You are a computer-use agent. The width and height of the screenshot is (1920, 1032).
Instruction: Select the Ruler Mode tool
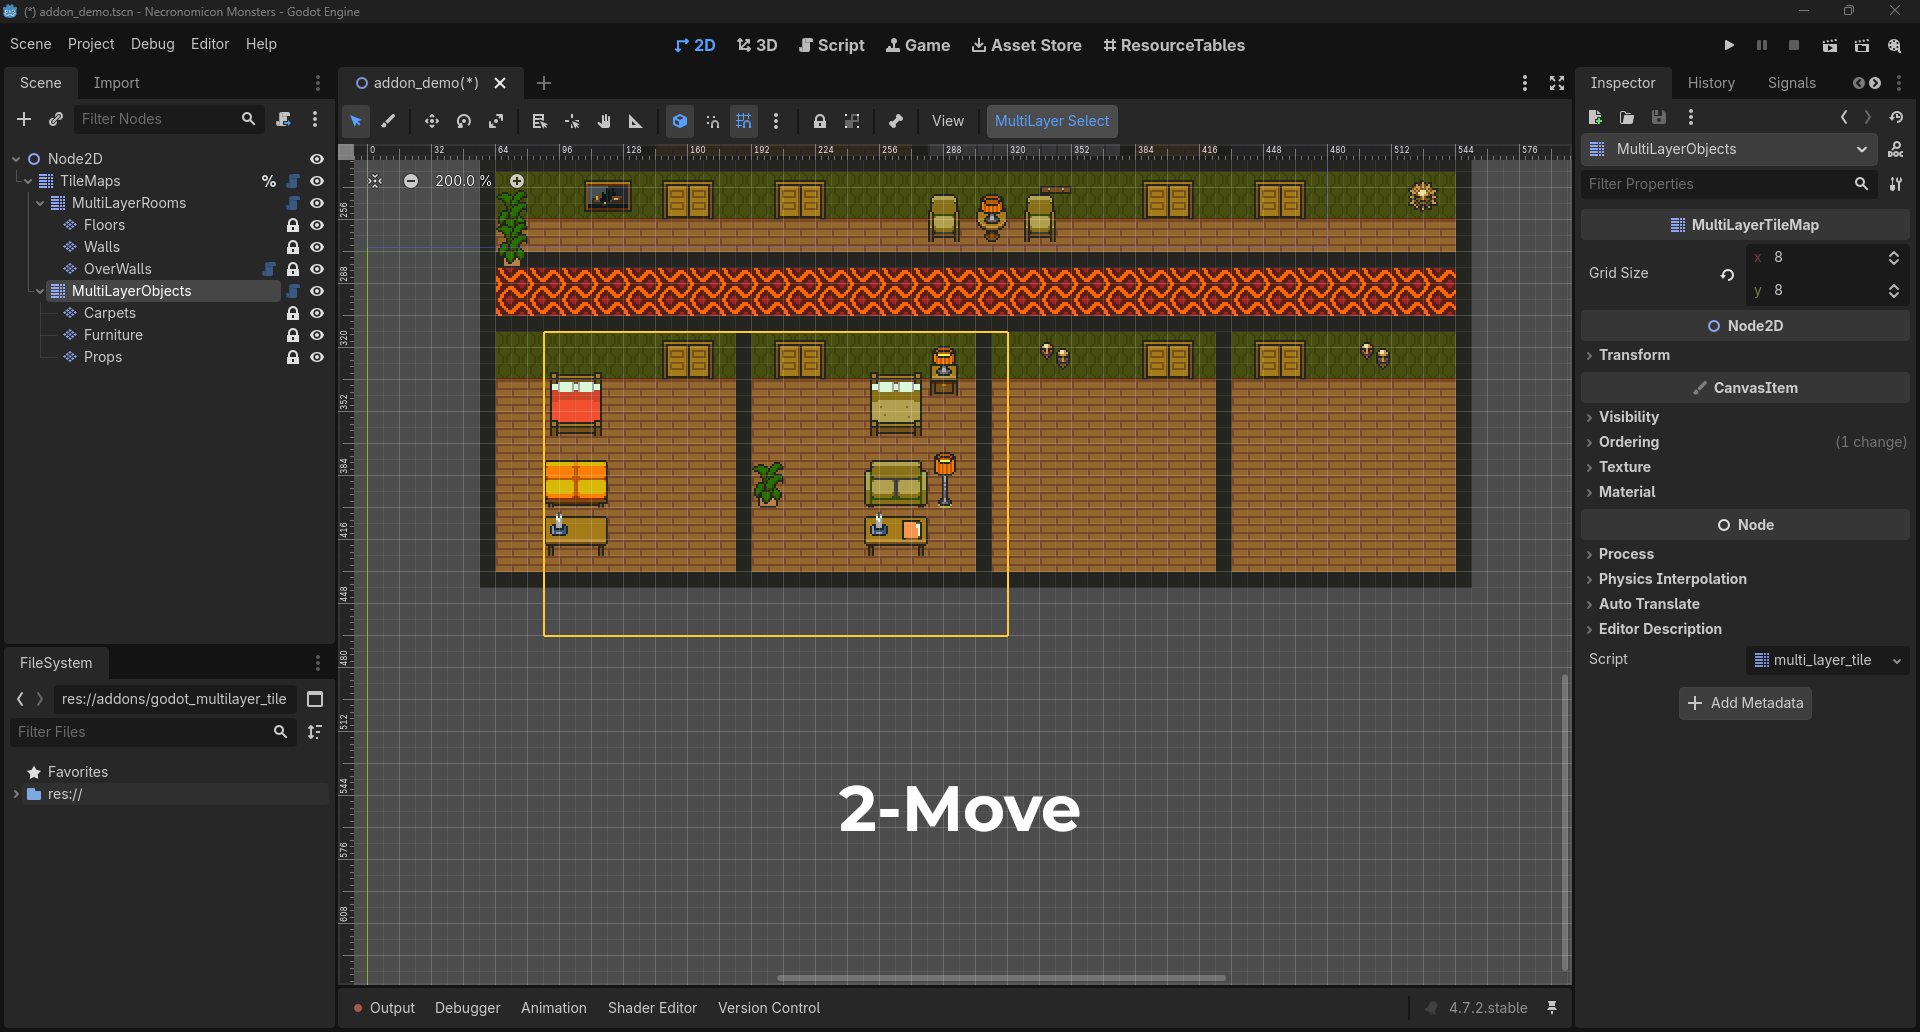(x=636, y=121)
